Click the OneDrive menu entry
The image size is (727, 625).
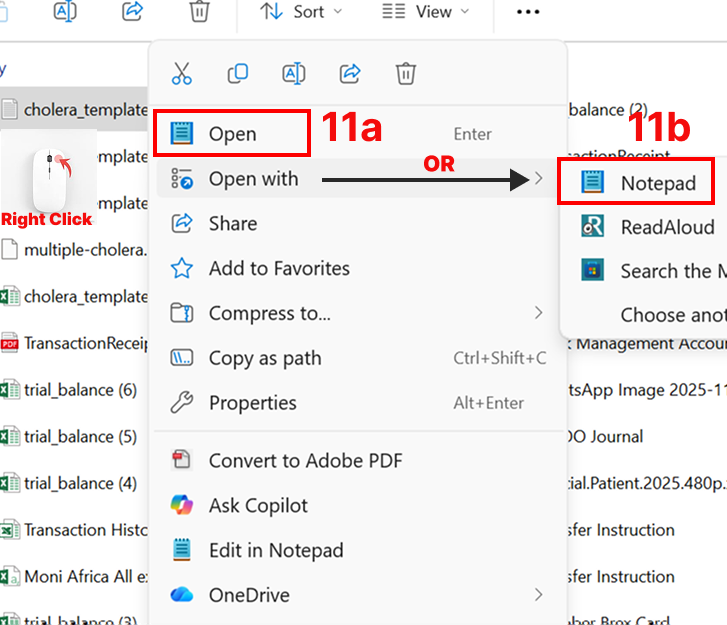[357, 595]
